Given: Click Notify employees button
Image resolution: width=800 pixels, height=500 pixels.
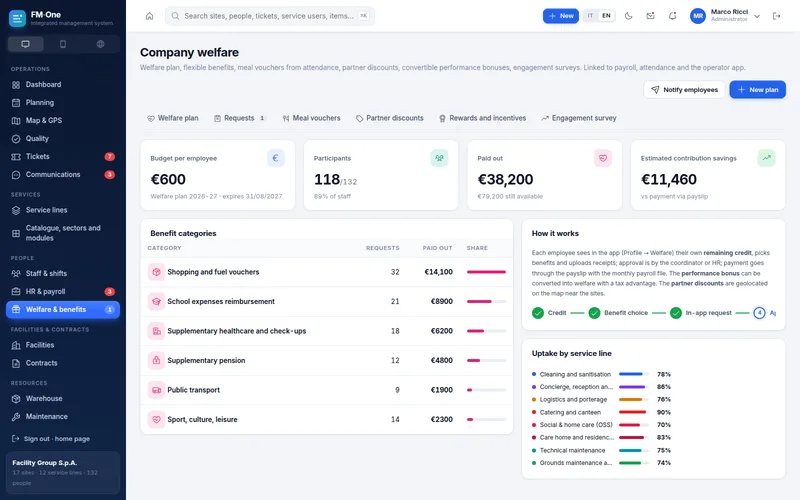Looking at the screenshot, I should [684, 90].
